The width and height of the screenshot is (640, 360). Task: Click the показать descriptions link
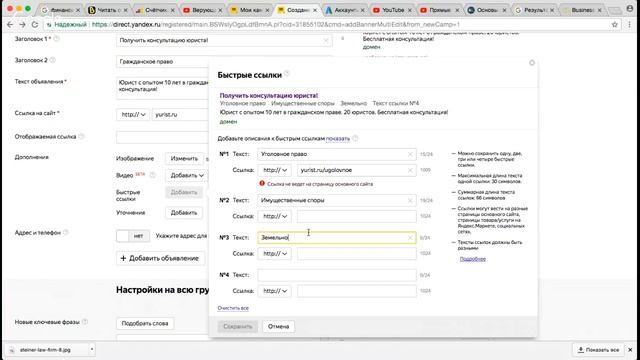click(338, 138)
